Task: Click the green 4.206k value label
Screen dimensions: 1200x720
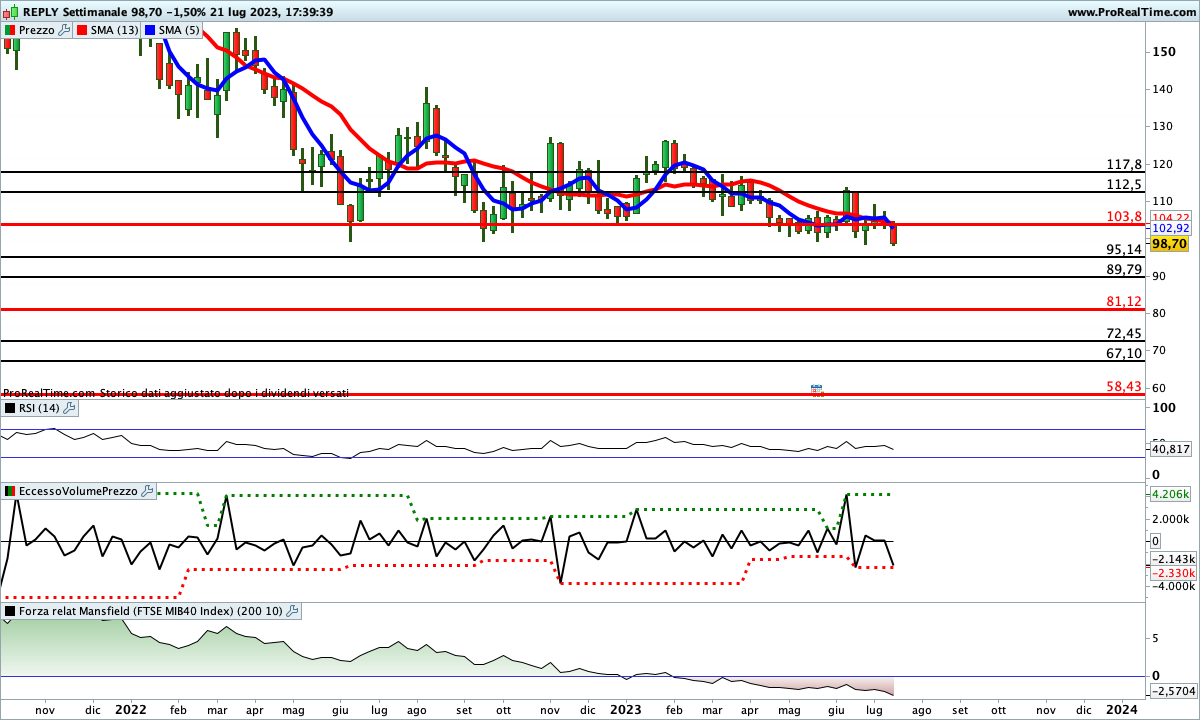Action: (1171, 493)
